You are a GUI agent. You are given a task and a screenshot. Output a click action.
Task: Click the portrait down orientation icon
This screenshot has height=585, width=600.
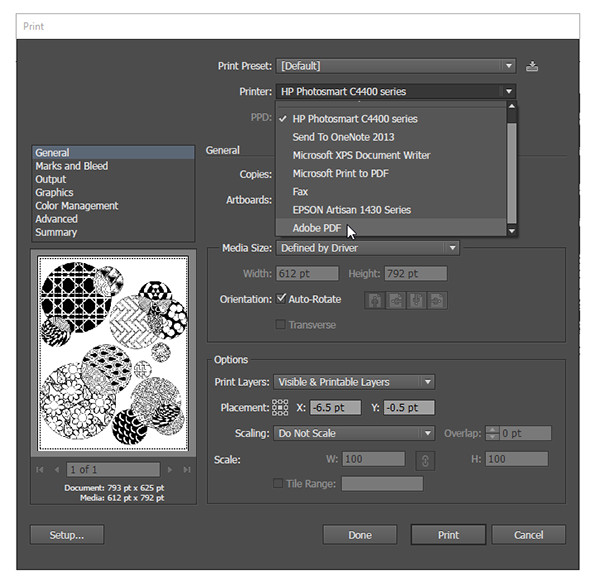click(416, 300)
